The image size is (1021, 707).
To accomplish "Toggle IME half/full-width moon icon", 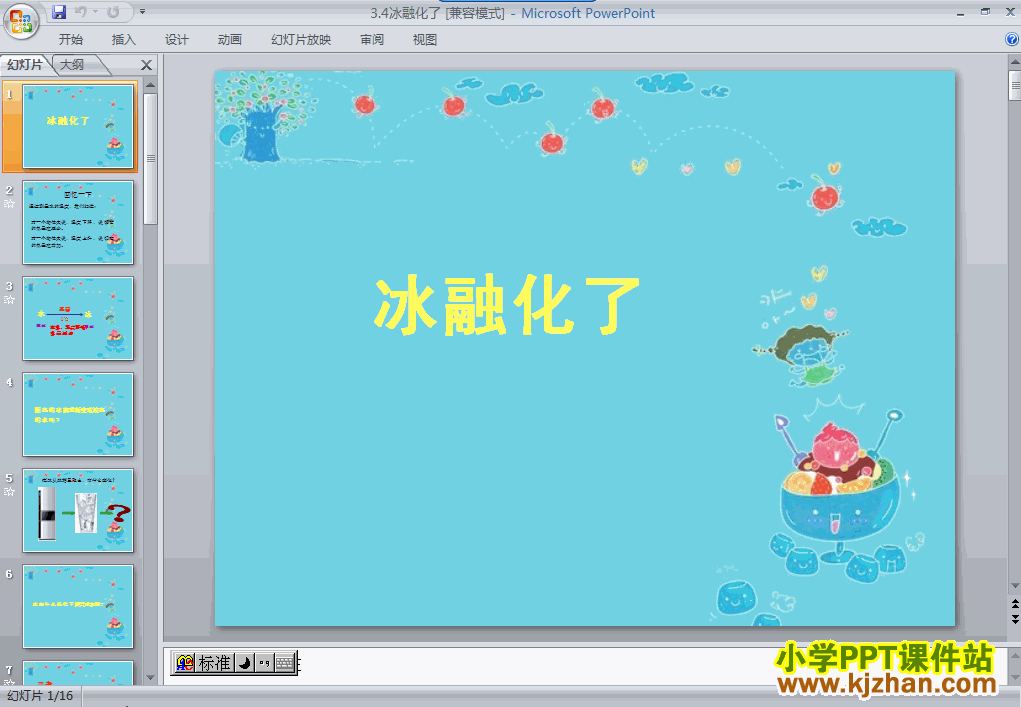I will point(244,663).
